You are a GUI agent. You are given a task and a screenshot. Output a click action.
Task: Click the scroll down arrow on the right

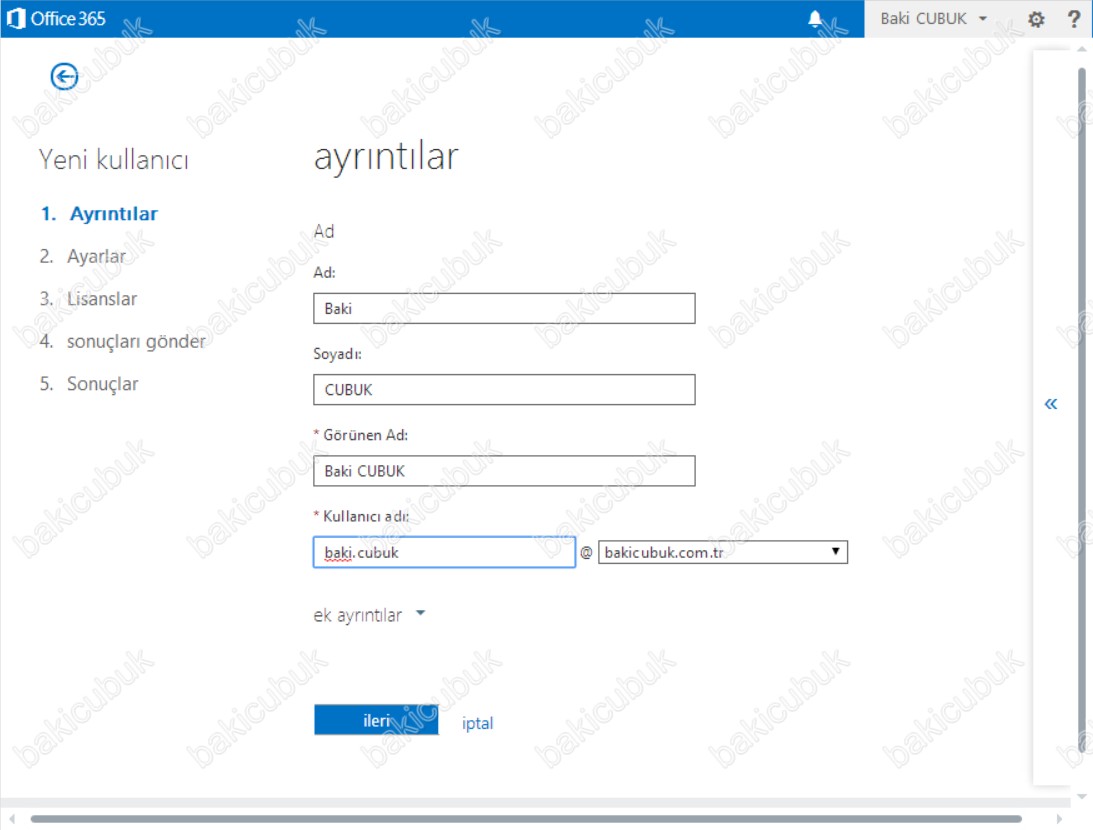click(x=1082, y=796)
